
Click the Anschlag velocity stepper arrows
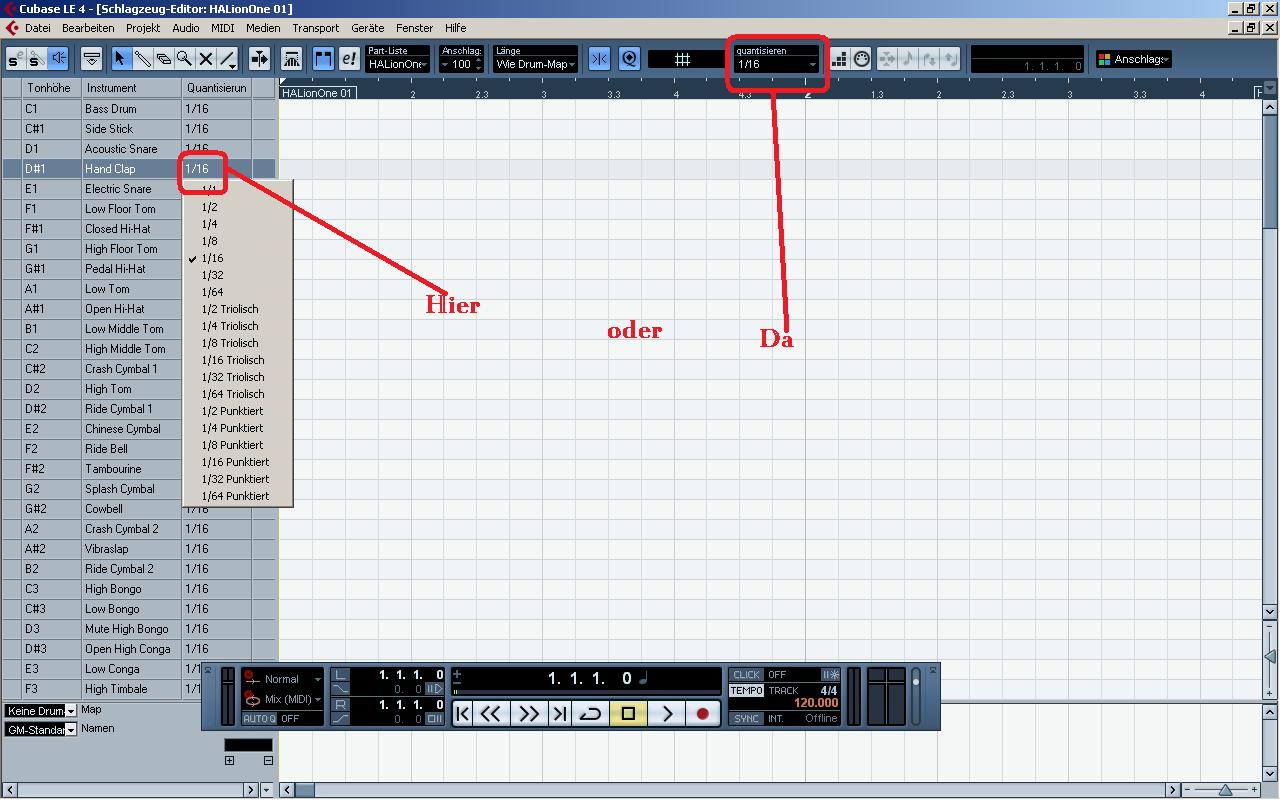click(478, 64)
